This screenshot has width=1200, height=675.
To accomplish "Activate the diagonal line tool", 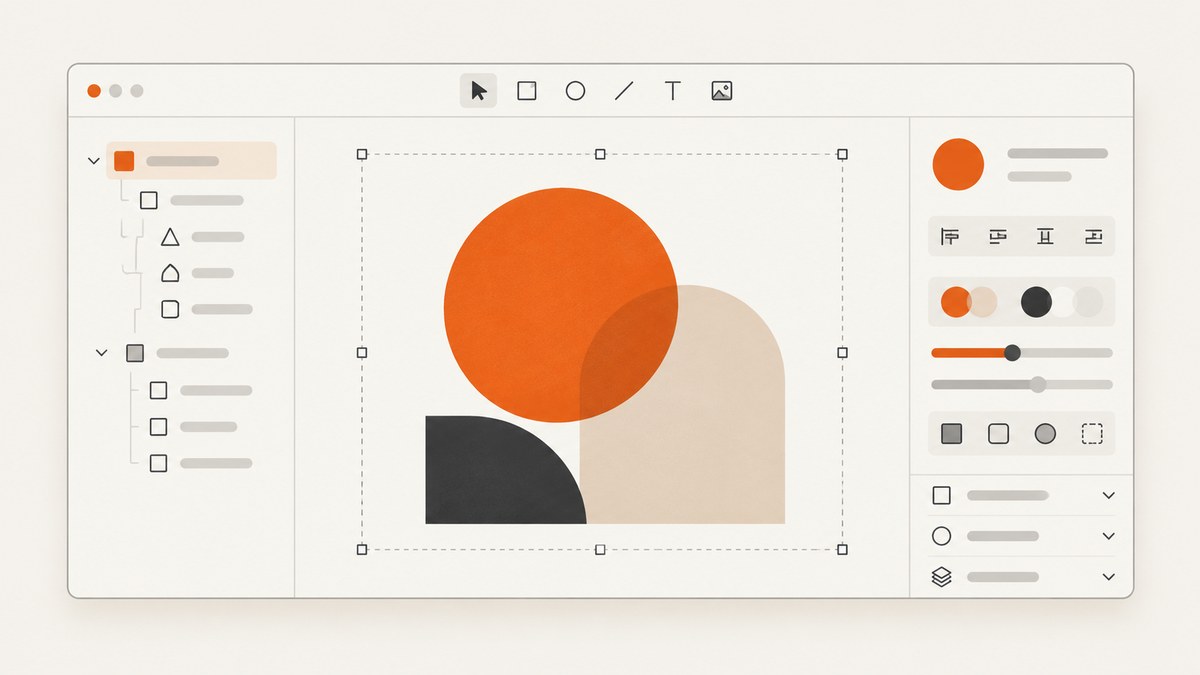I will 624,91.
